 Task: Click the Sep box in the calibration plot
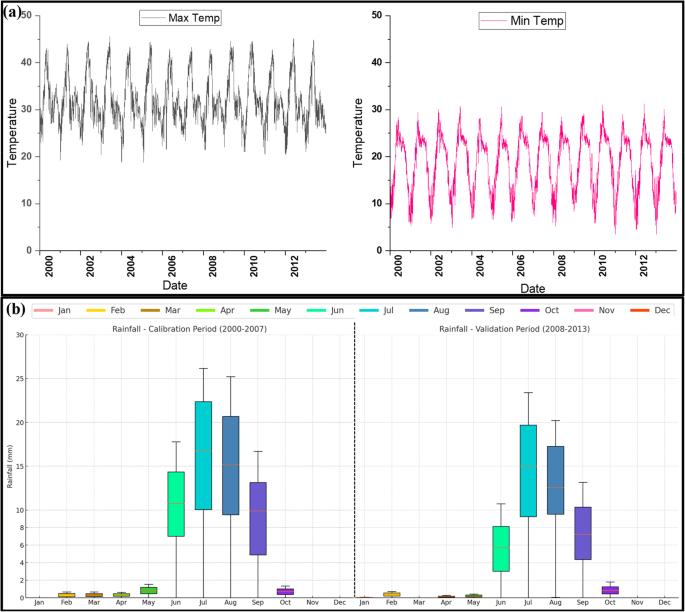[258, 519]
